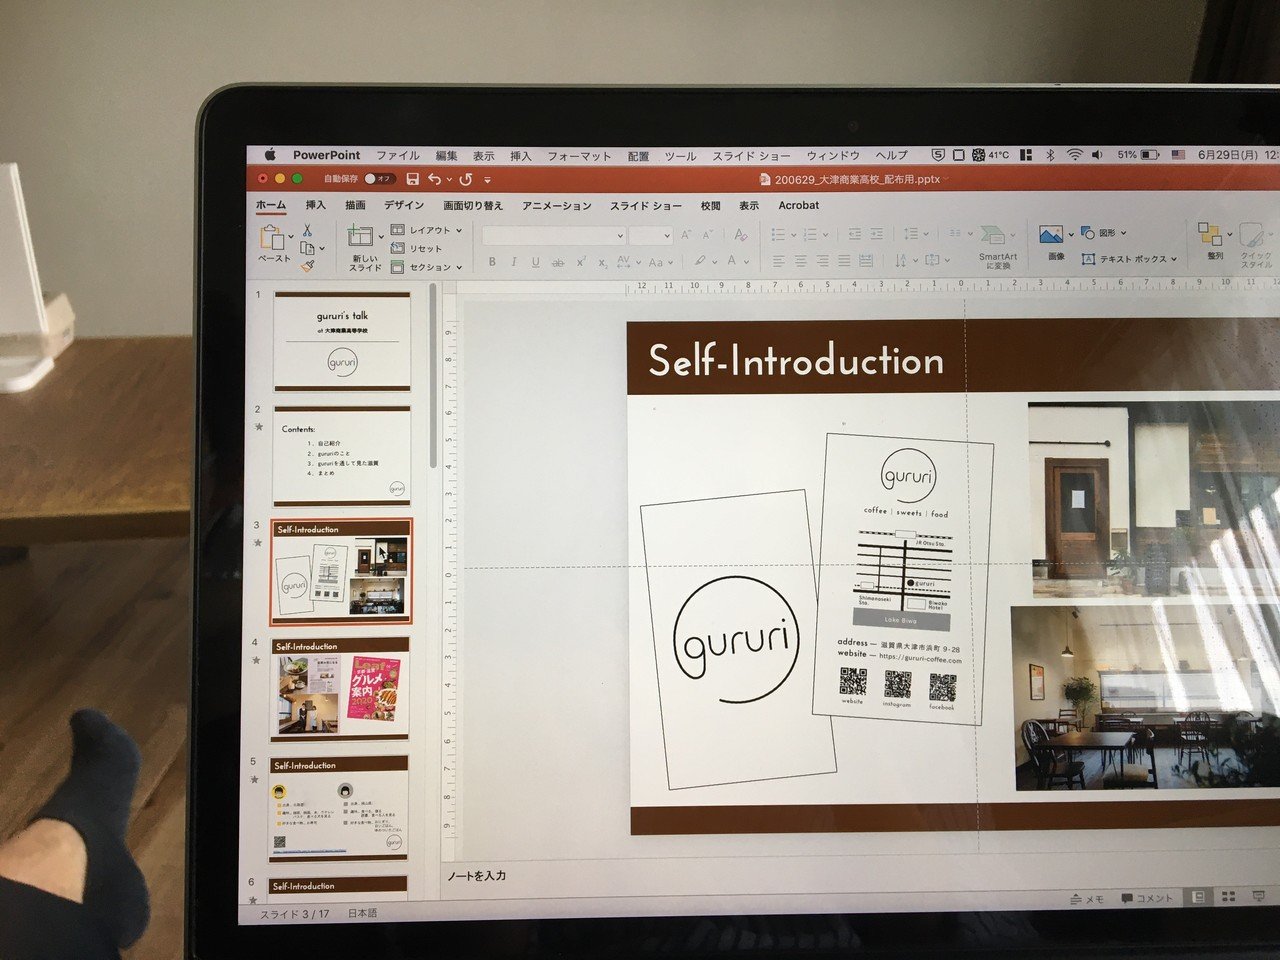Open the 編集 menu

[446, 155]
